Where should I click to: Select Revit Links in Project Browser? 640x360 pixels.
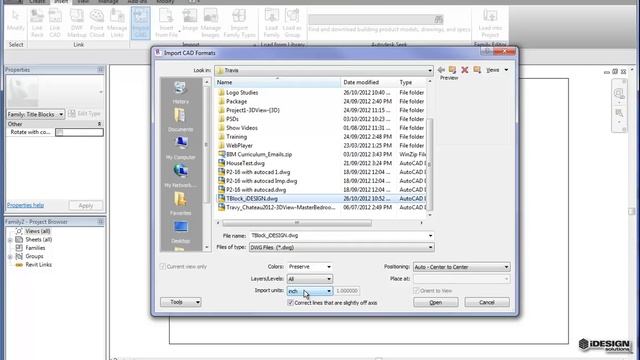[x=38, y=264]
